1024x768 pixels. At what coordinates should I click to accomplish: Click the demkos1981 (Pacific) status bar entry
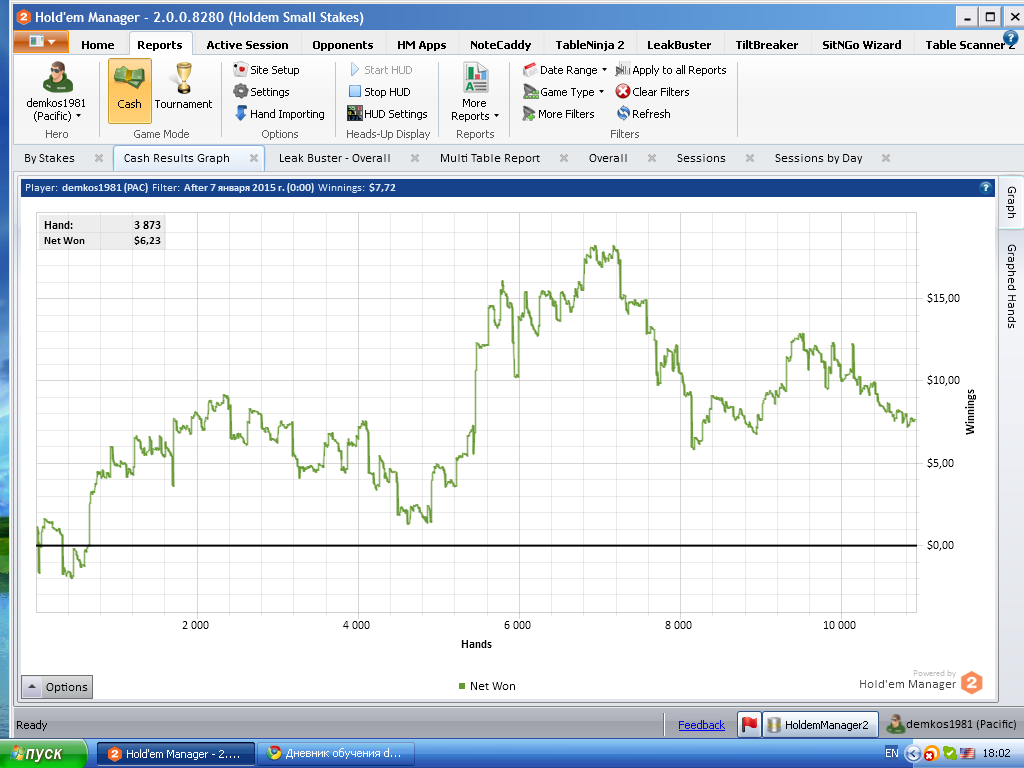coord(952,724)
